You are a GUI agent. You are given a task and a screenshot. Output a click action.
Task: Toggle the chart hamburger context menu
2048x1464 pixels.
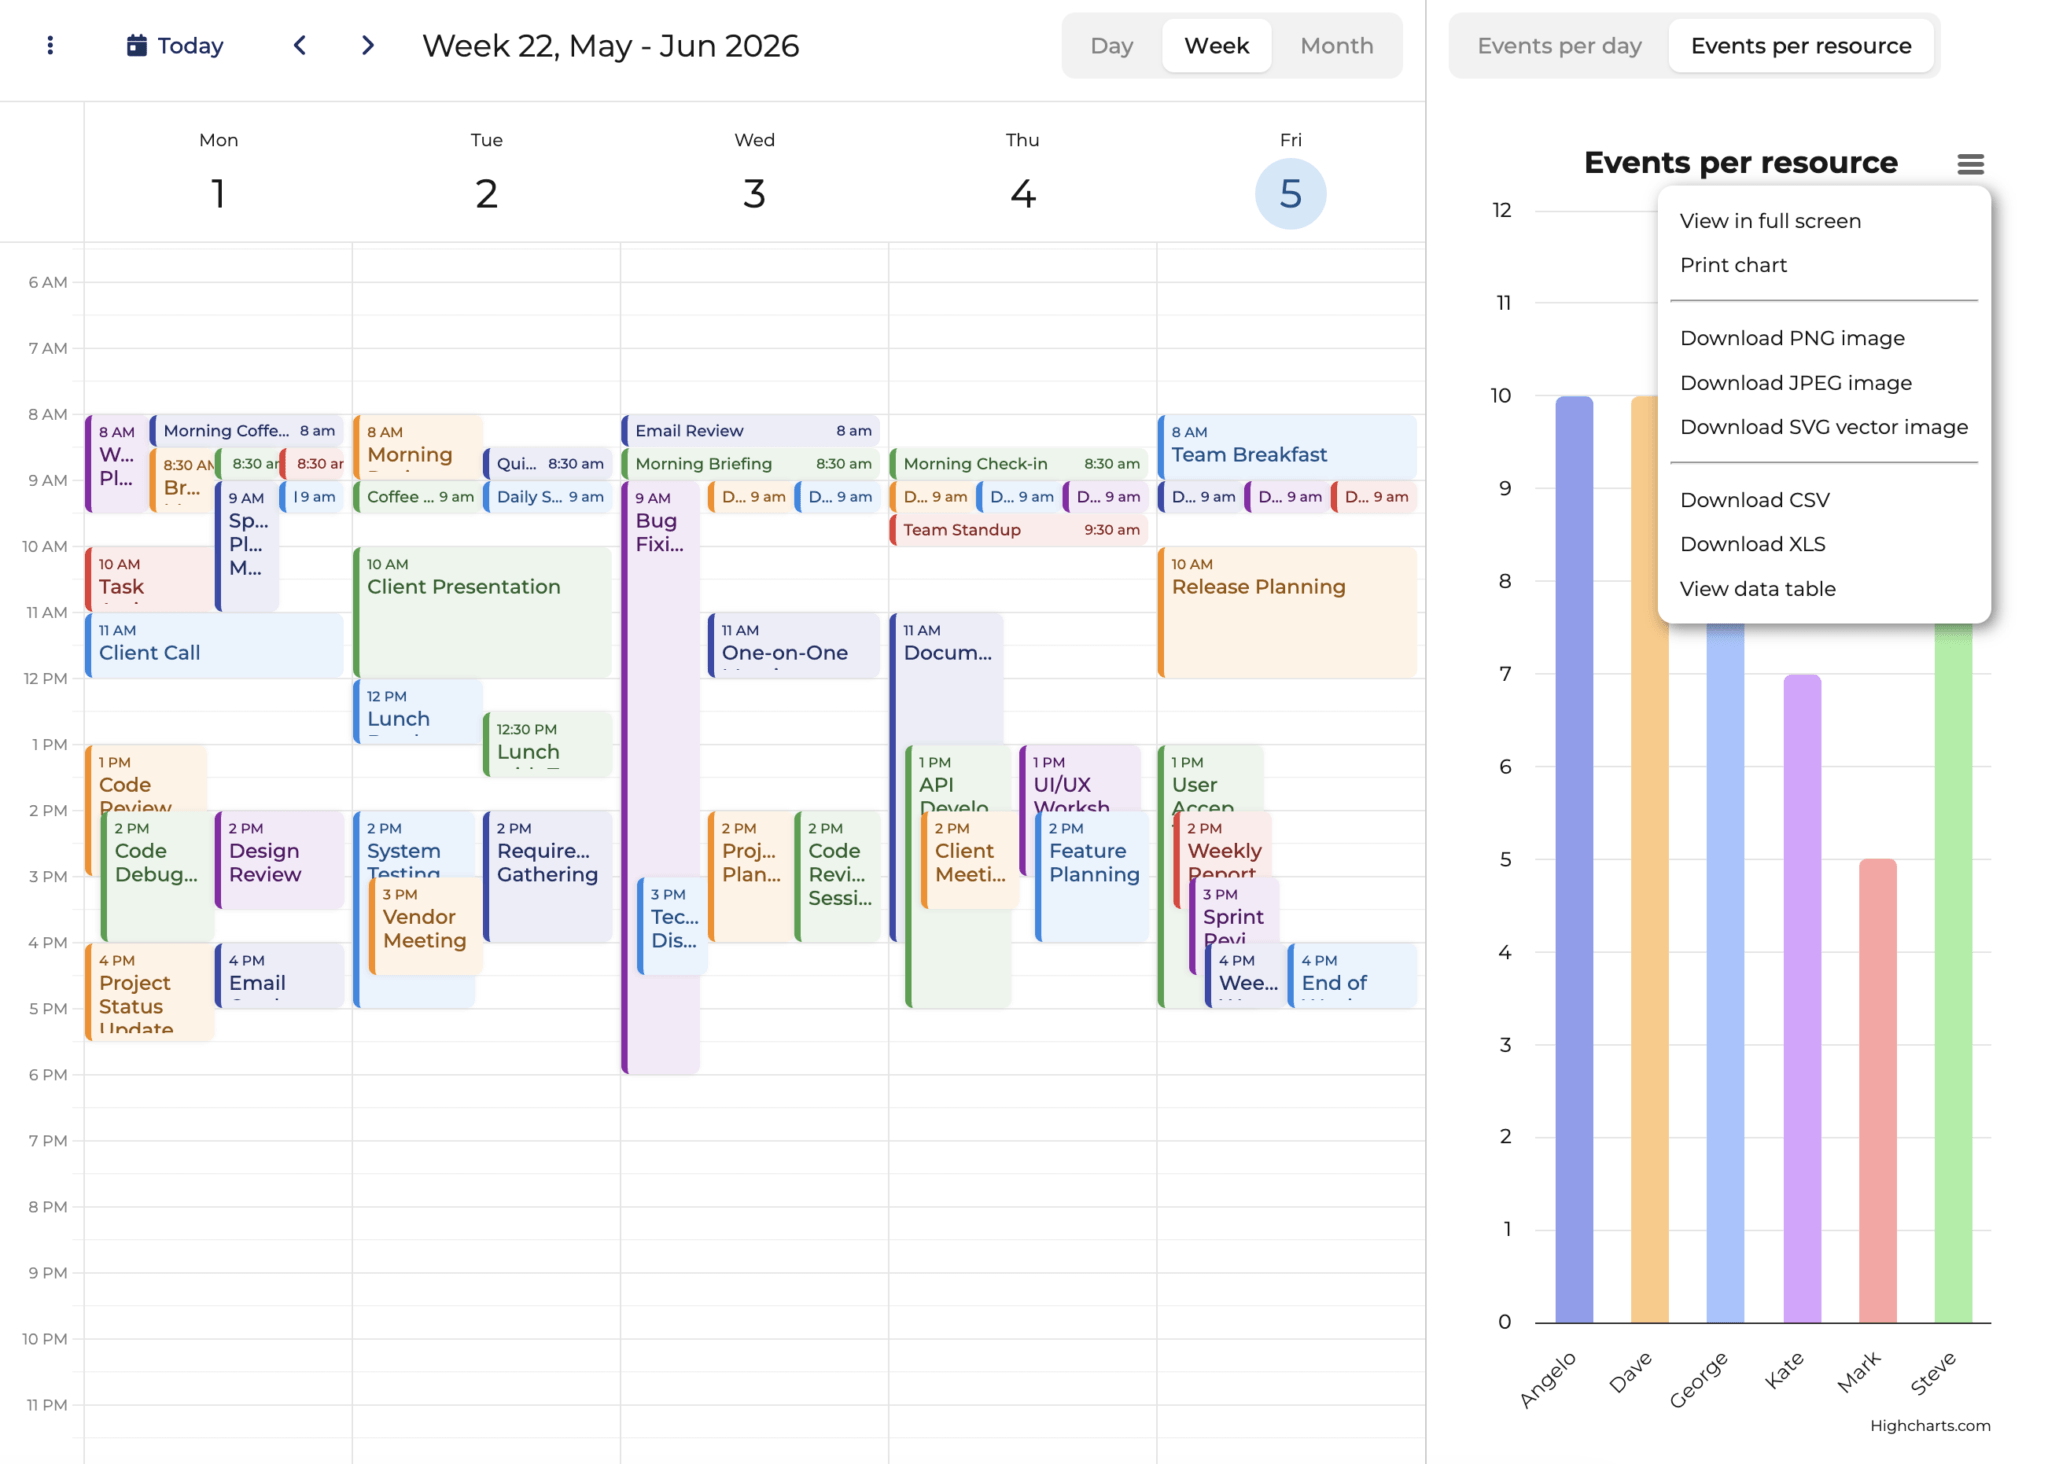[x=1970, y=164]
